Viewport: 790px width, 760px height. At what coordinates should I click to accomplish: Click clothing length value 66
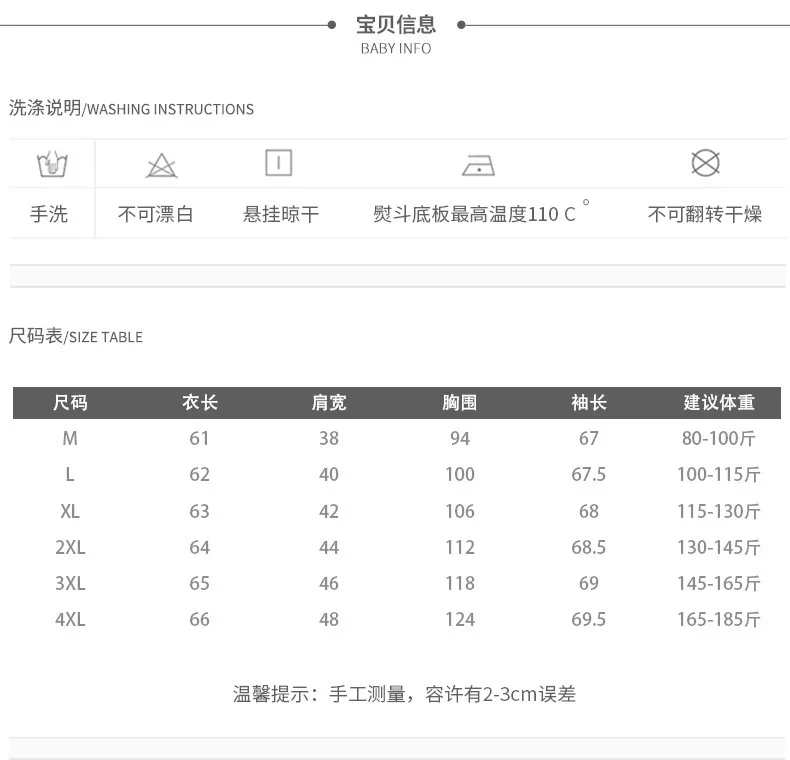pyautogui.click(x=200, y=619)
